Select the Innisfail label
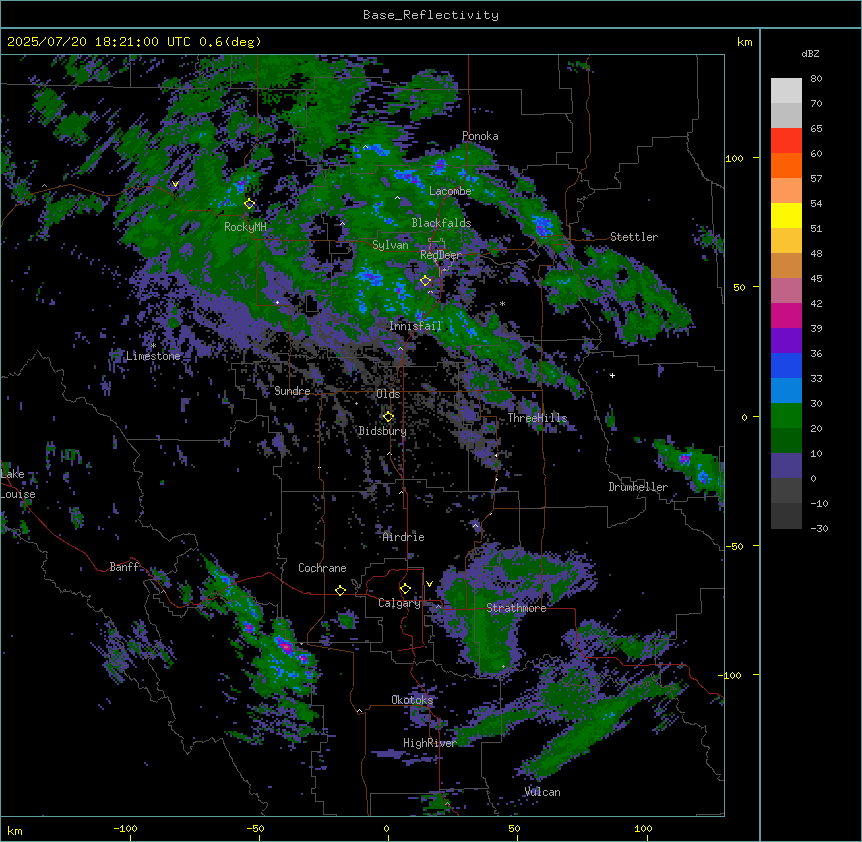Image resolution: width=862 pixels, height=842 pixels. coord(415,326)
